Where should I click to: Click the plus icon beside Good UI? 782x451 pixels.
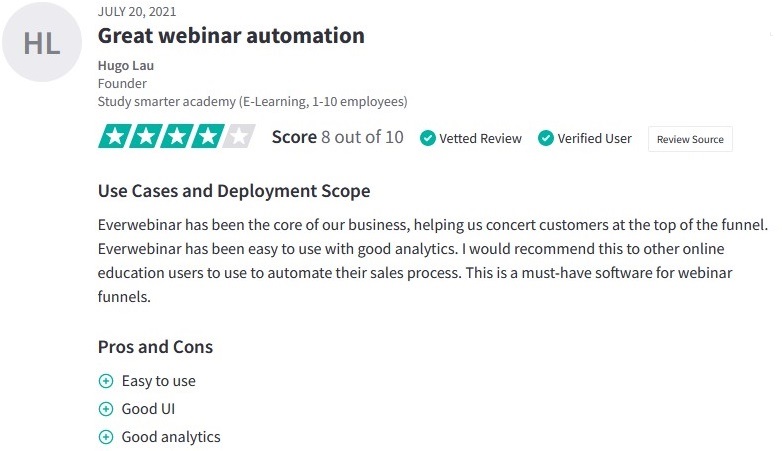coord(106,409)
